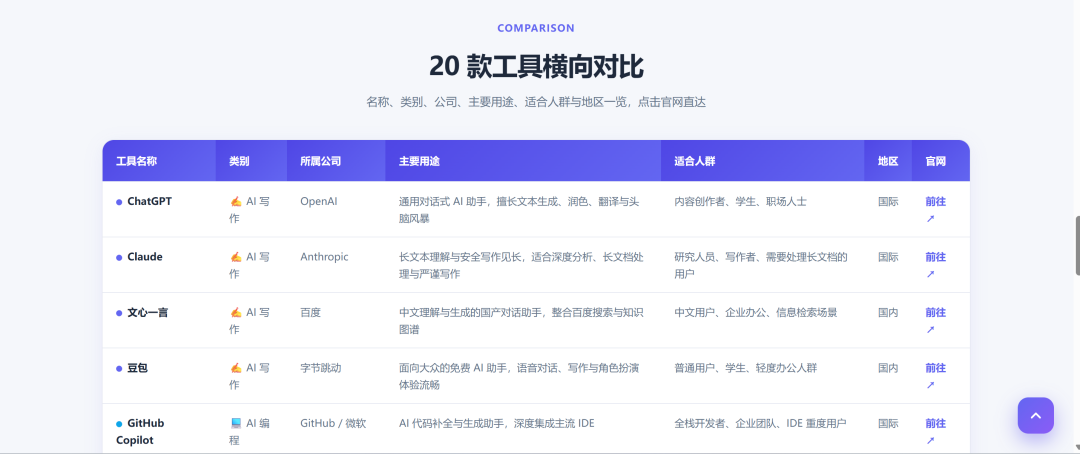The image size is (1080, 454).
Task: Click the scroll-to-top arrow button
Action: (x=1035, y=415)
